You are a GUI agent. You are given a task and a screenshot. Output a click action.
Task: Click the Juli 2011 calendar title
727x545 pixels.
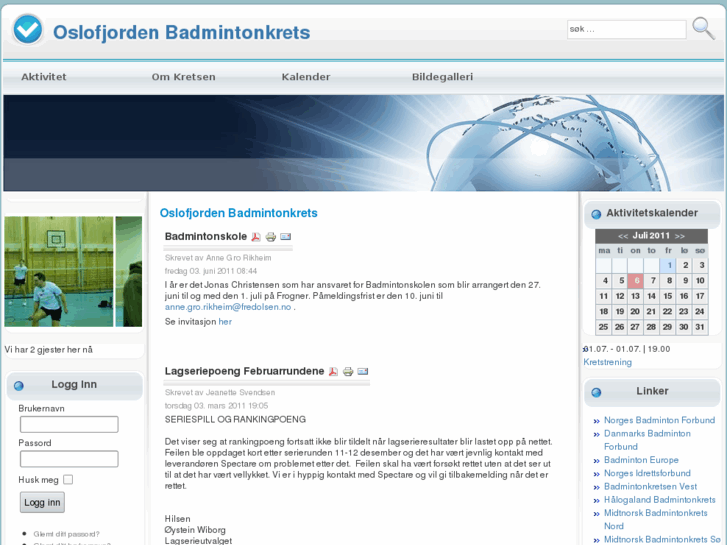[x=651, y=236]
